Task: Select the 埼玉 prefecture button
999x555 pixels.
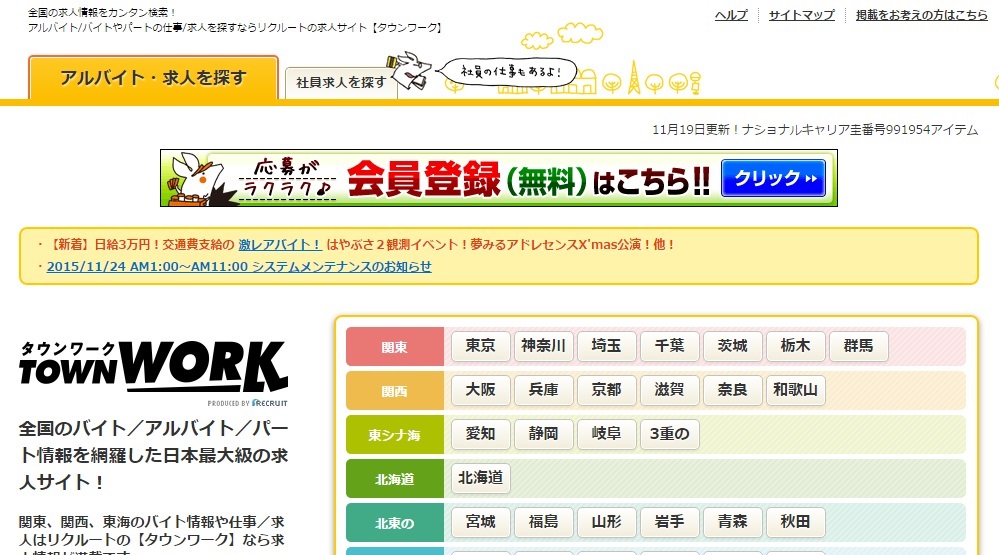Action: pyautogui.click(x=607, y=346)
